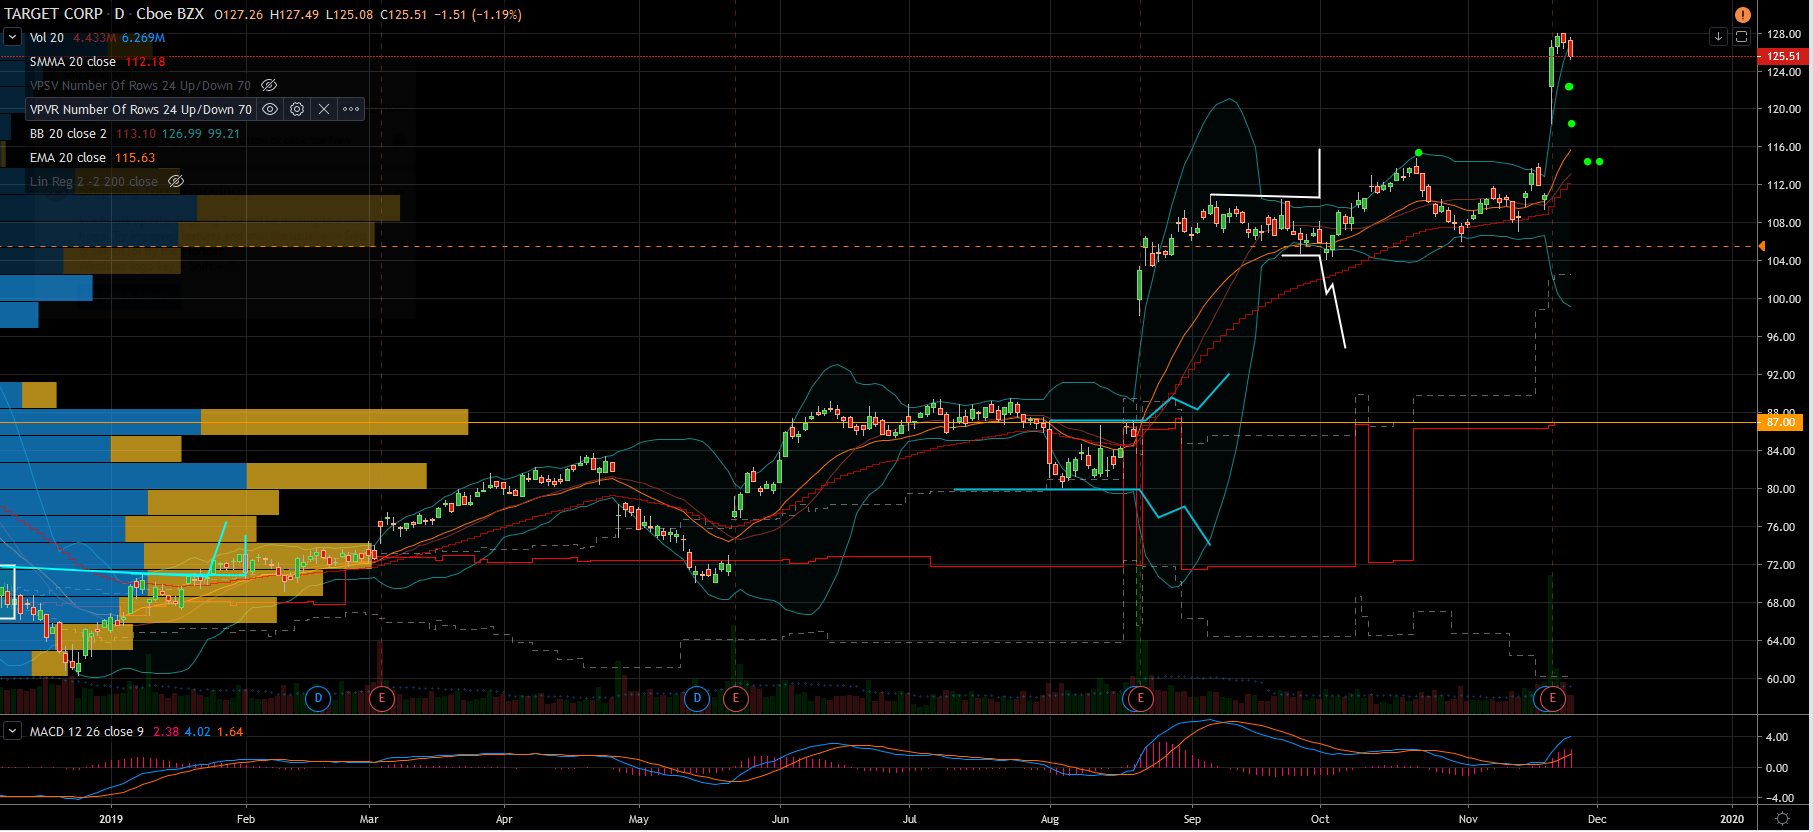
Task: Click the earnings marker in late August
Action: click(x=1140, y=698)
